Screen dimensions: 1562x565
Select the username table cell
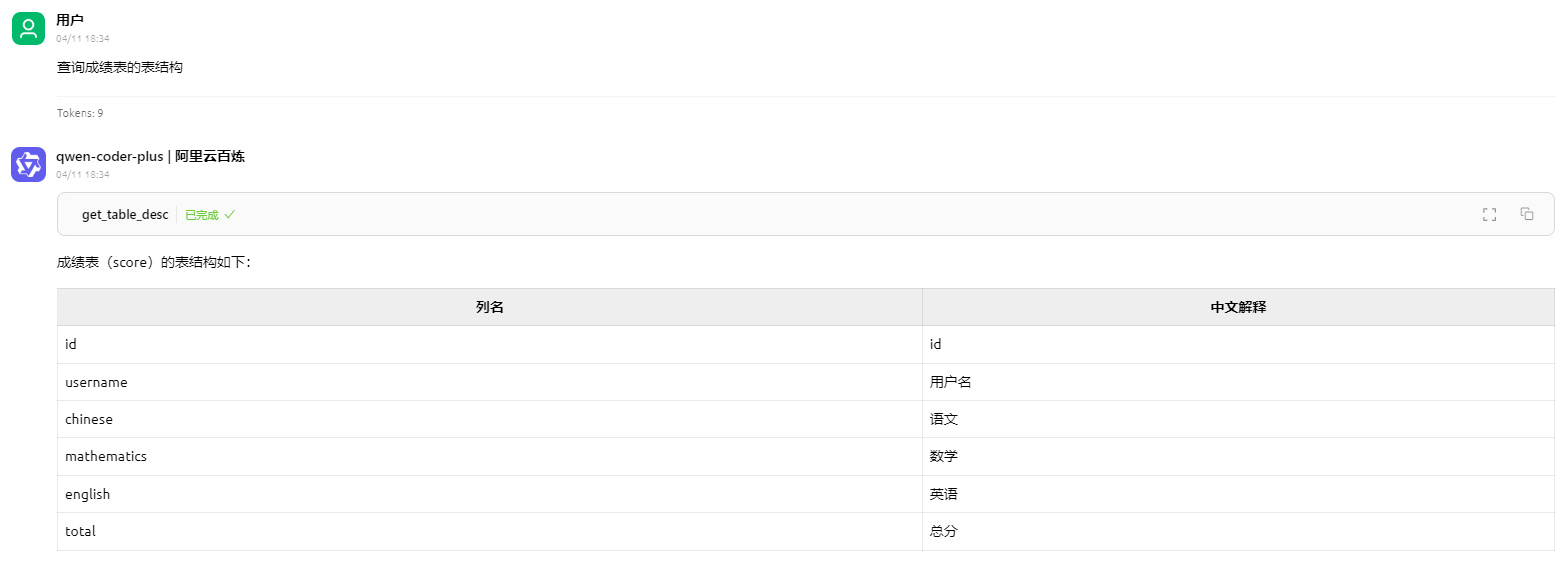[96, 382]
